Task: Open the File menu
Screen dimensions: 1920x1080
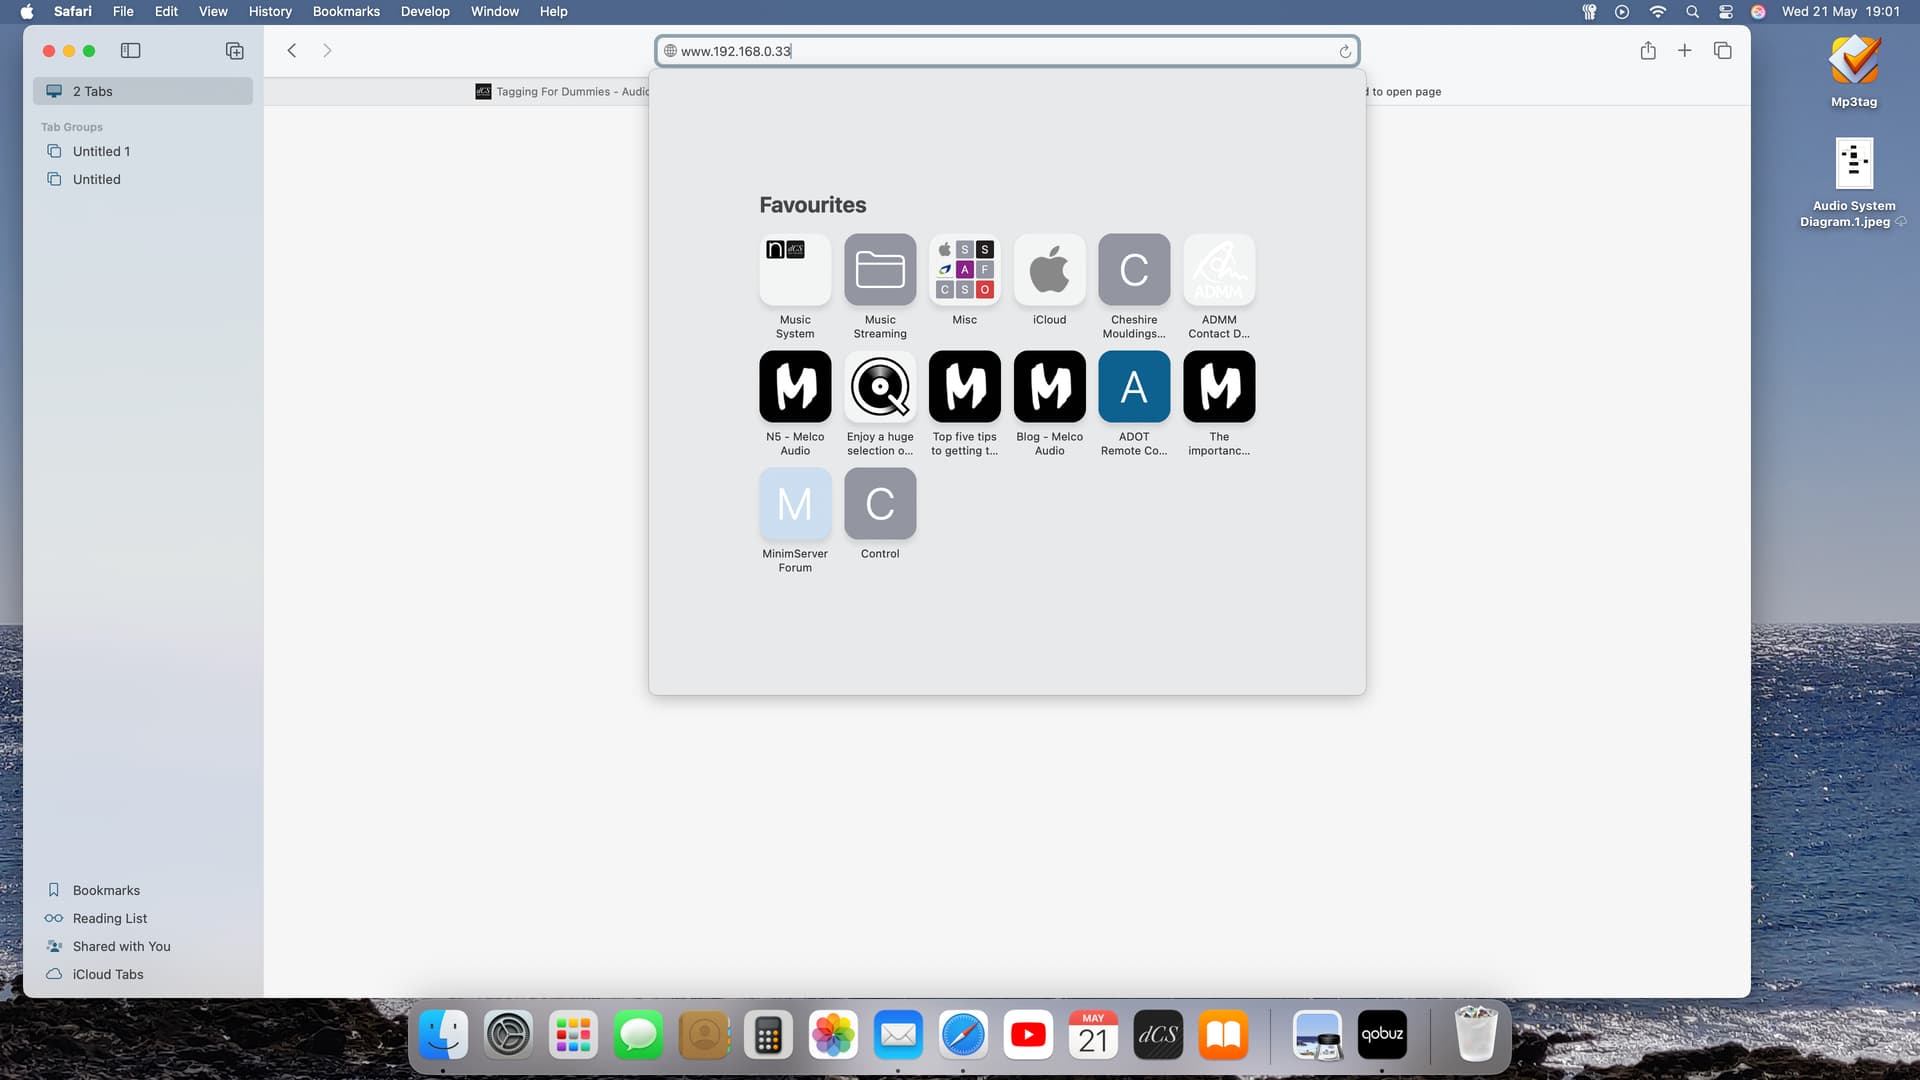Action: tap(123, 11)
